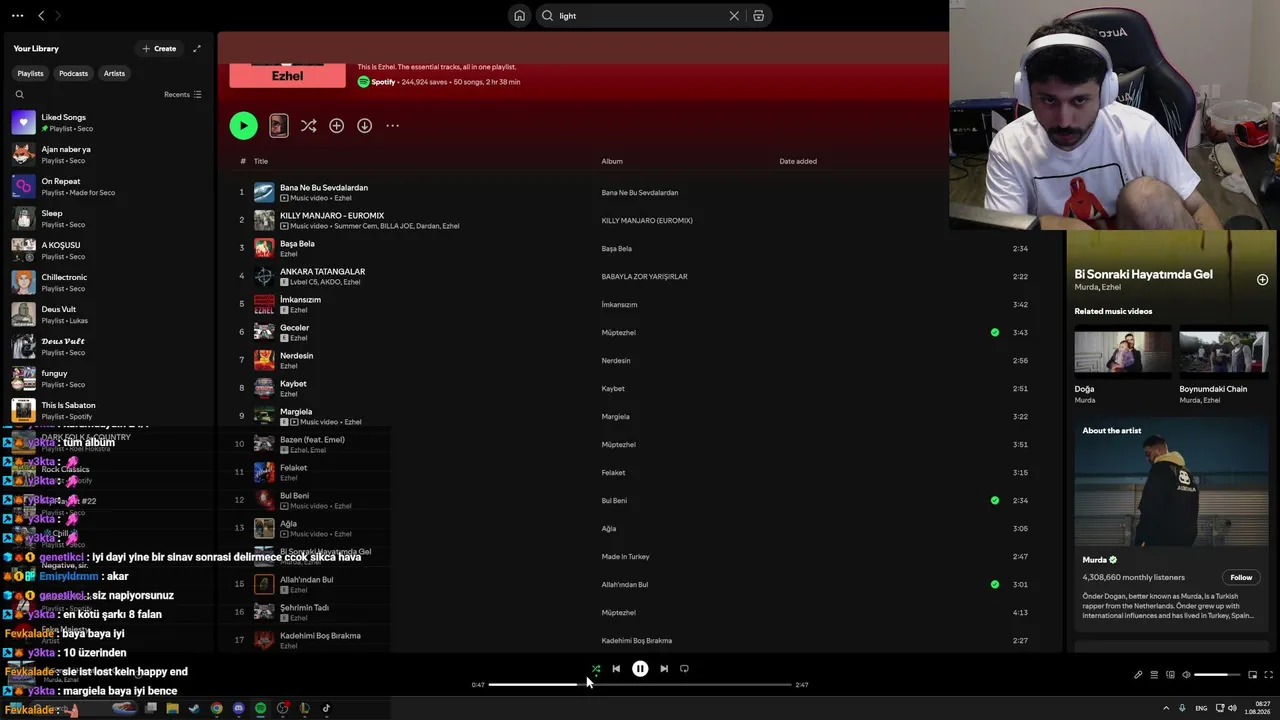
Task: Add 'Bi Sonraki Hayatımda Gel' to Liked Songs
Action: tap(1262, 280)
